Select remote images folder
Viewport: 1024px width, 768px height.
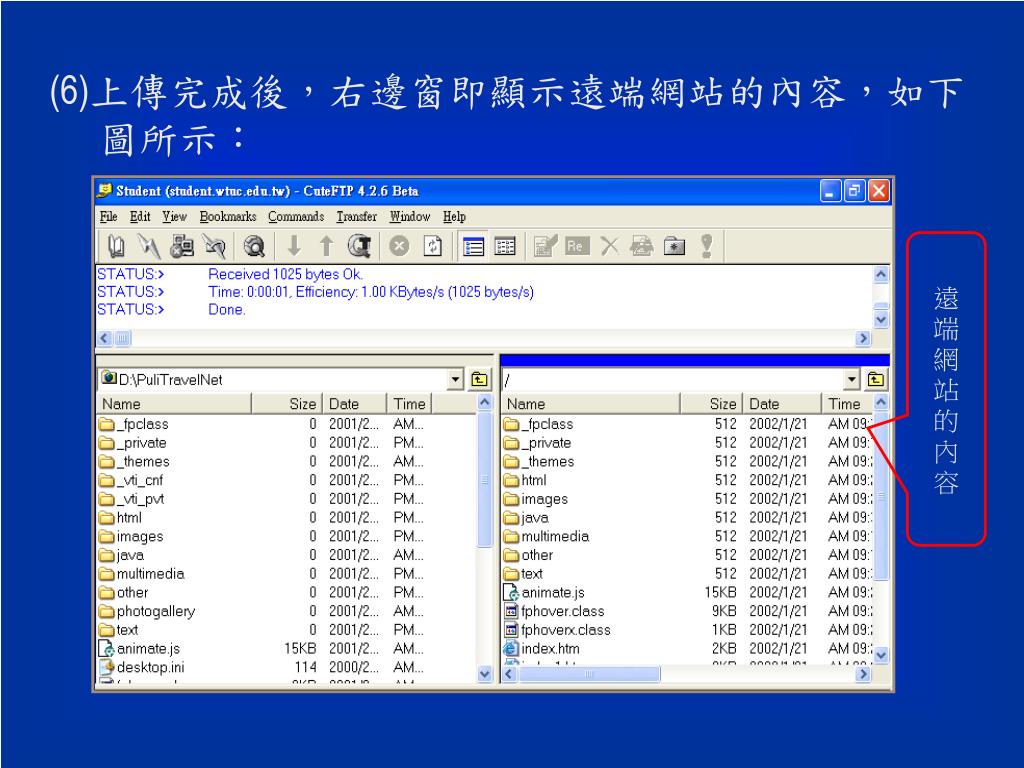[x=536, y=500]
